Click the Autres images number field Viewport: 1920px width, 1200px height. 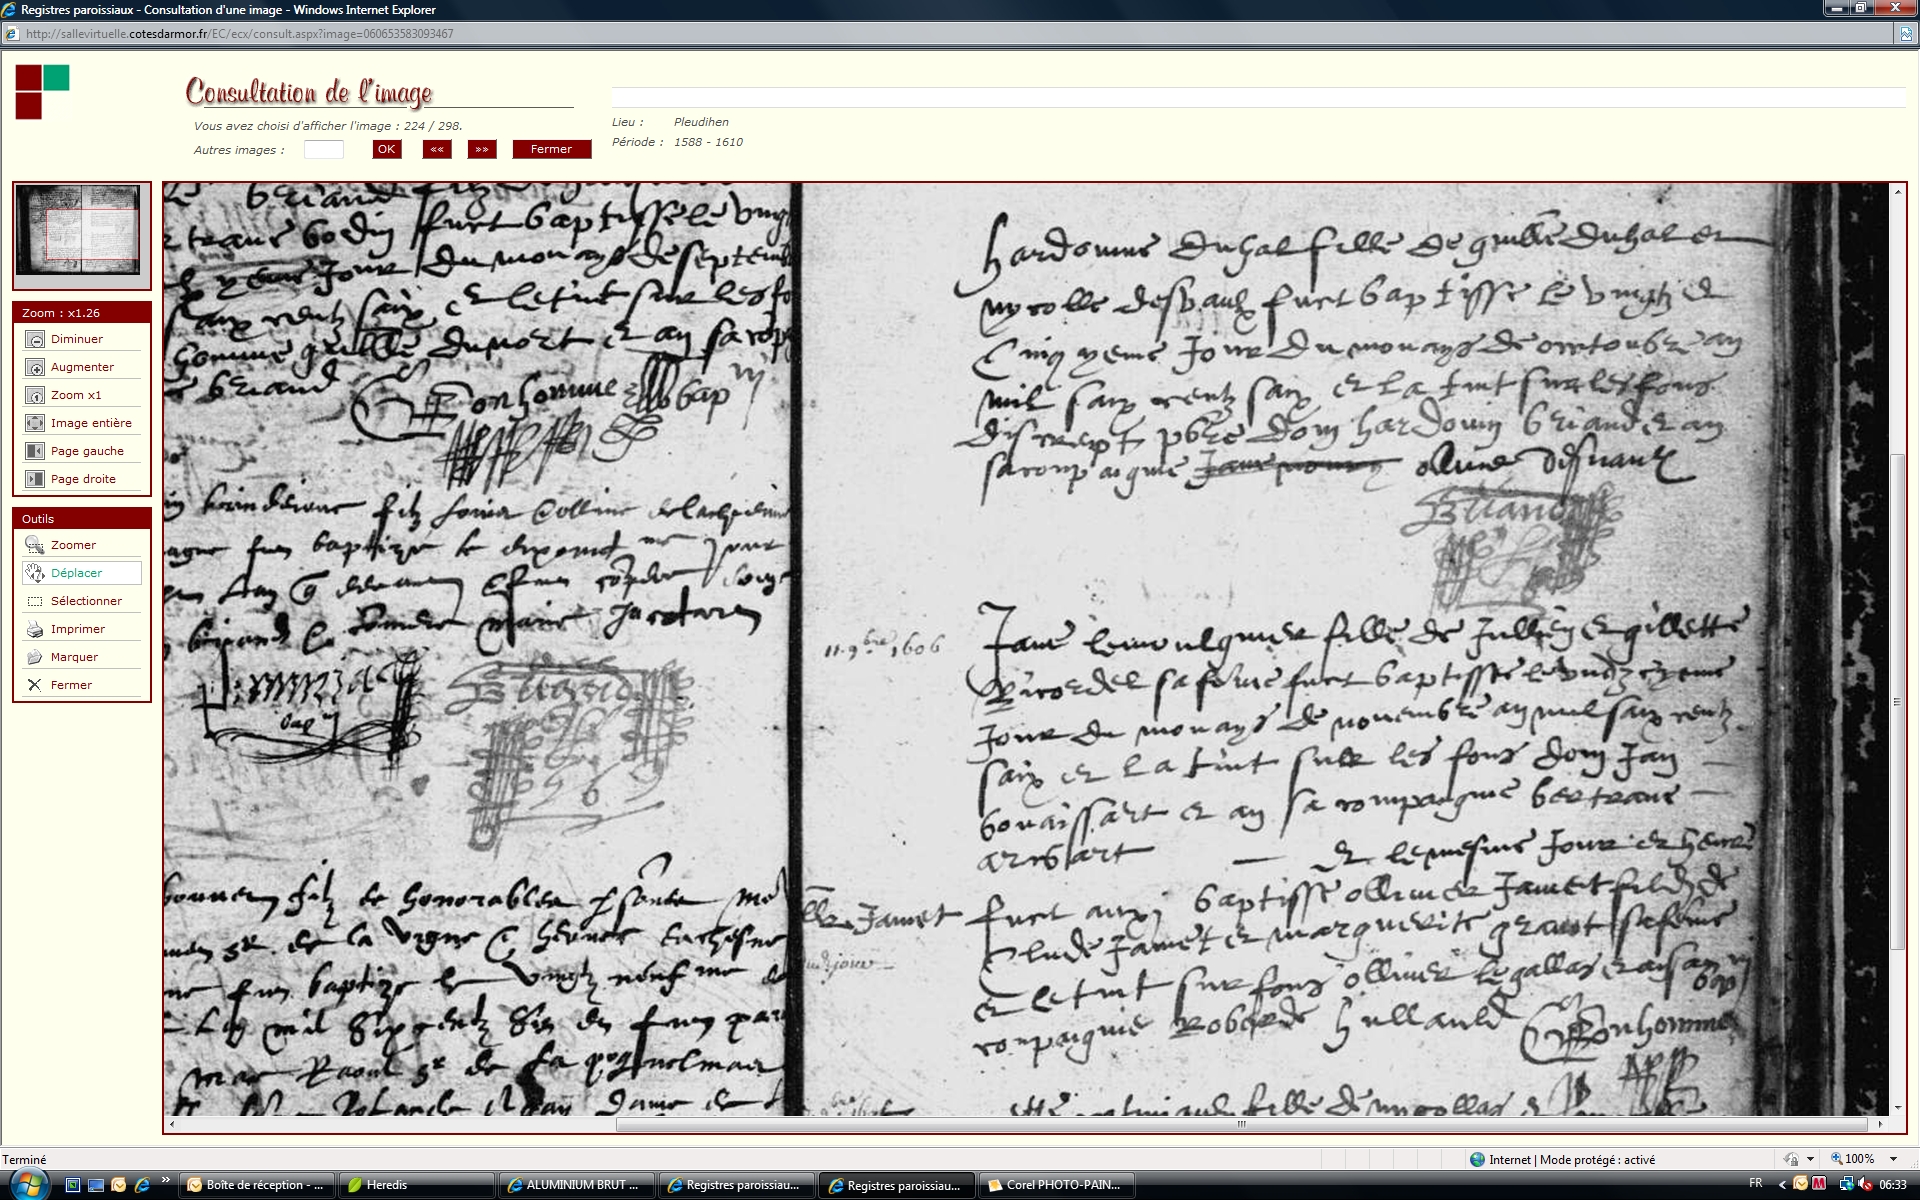pos(323,150)
